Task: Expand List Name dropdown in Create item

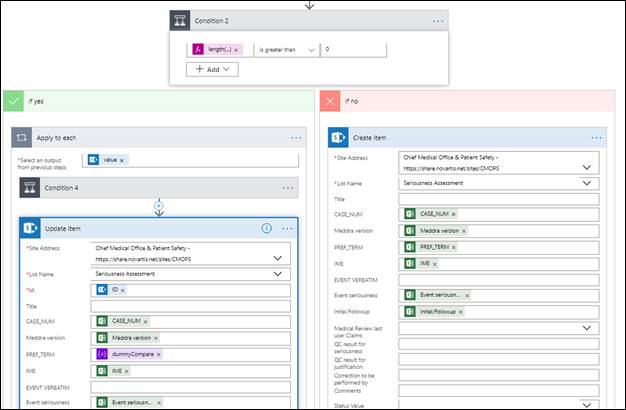Action: [x=586, y=183]
